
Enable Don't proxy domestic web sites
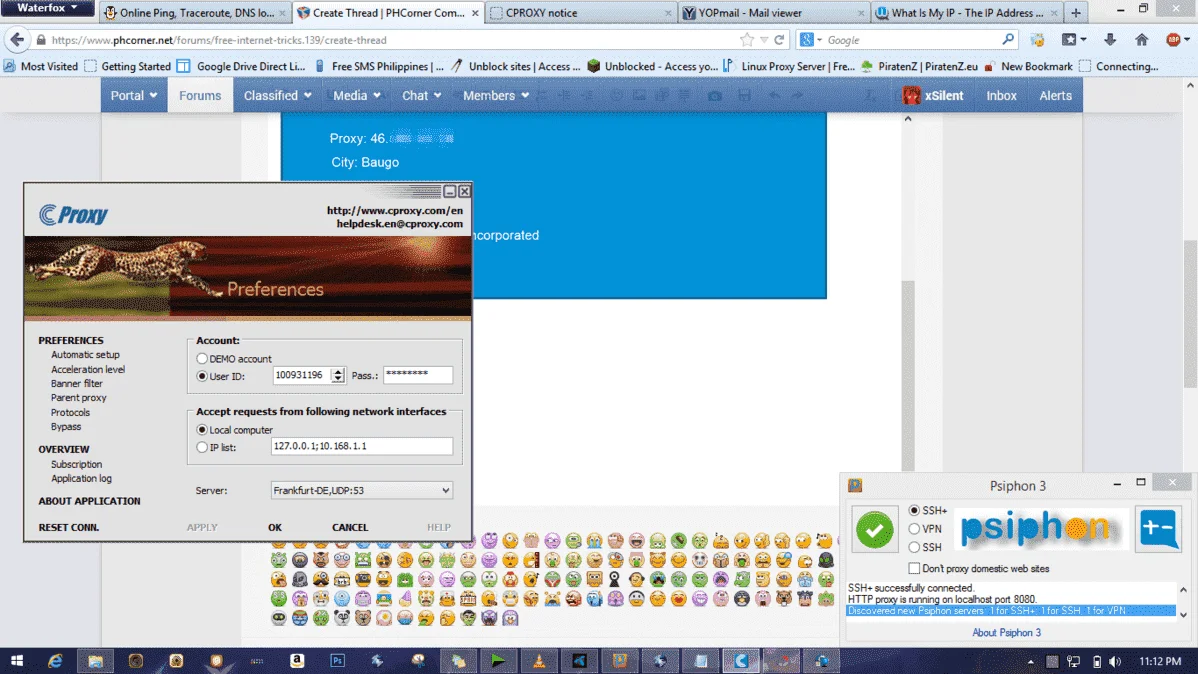[914, 569]
